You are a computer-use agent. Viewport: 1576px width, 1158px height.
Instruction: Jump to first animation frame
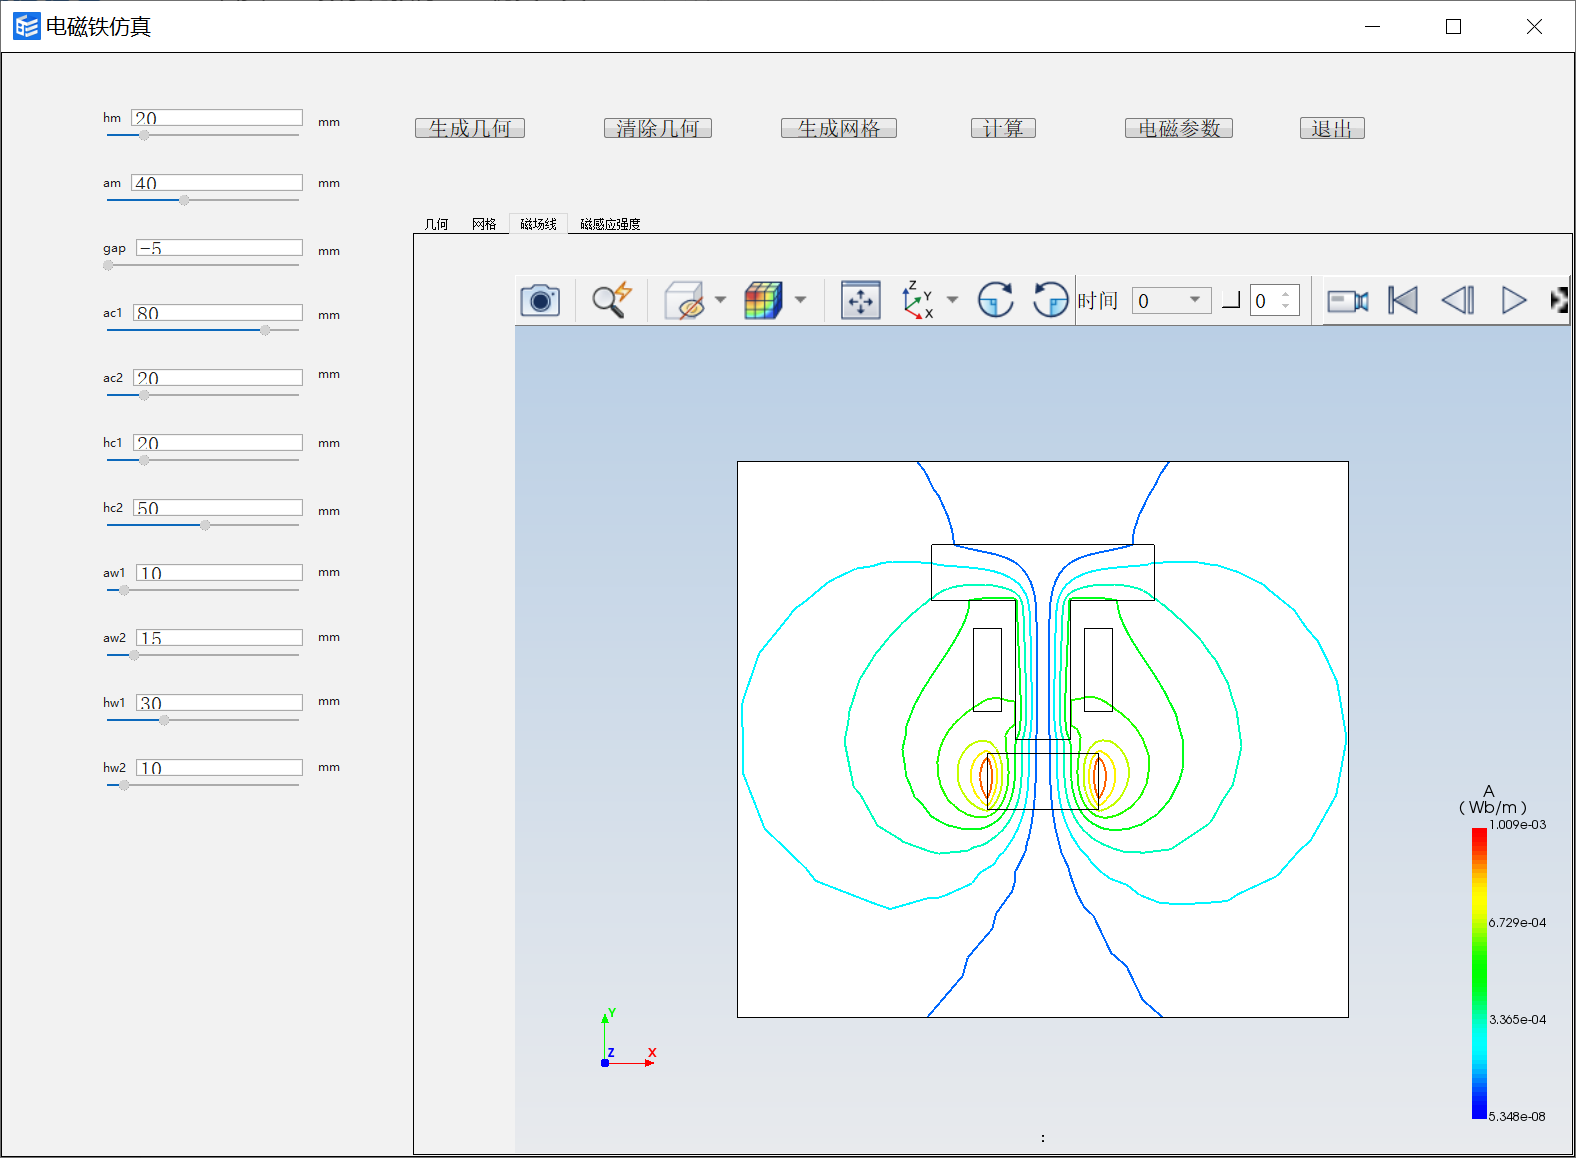pos(1403,300)
